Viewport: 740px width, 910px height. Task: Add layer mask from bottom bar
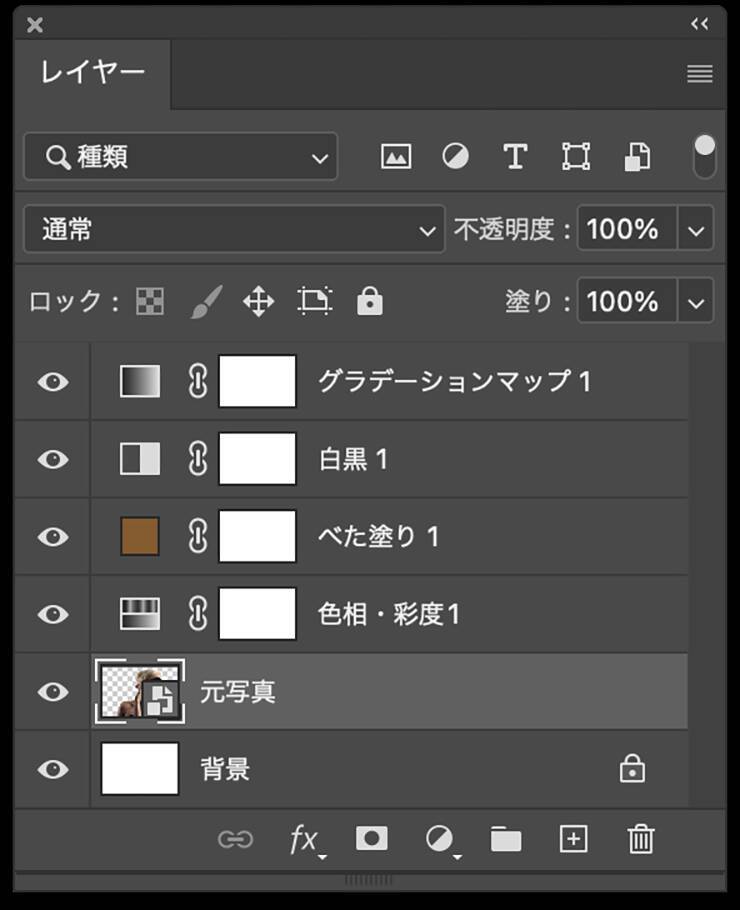coord(372,839)
